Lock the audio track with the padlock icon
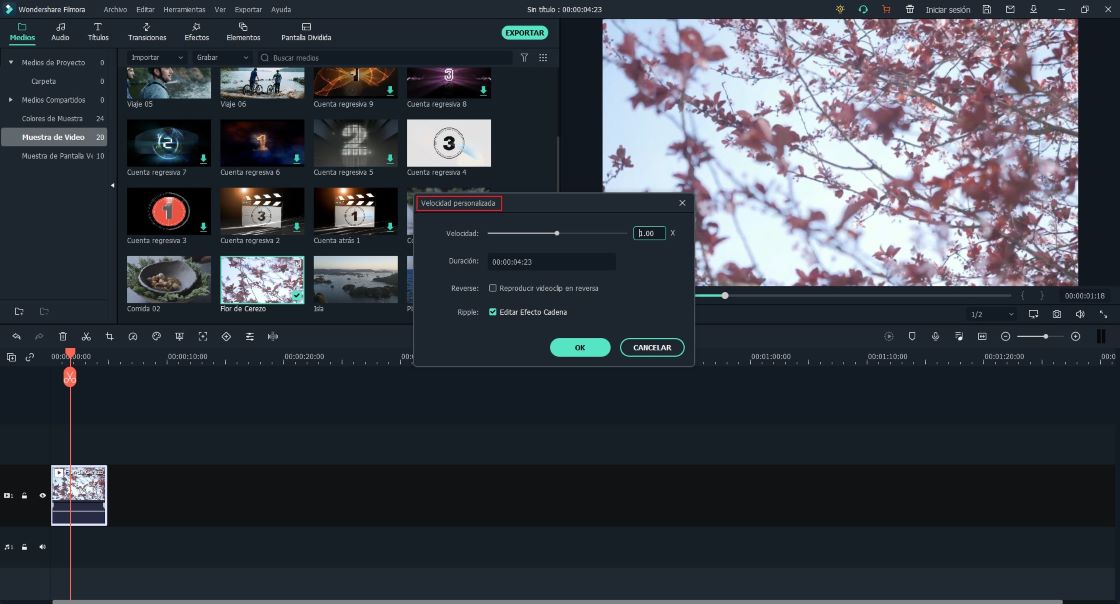Screen dimensions: 1120x604 click(x=24, y=547)
